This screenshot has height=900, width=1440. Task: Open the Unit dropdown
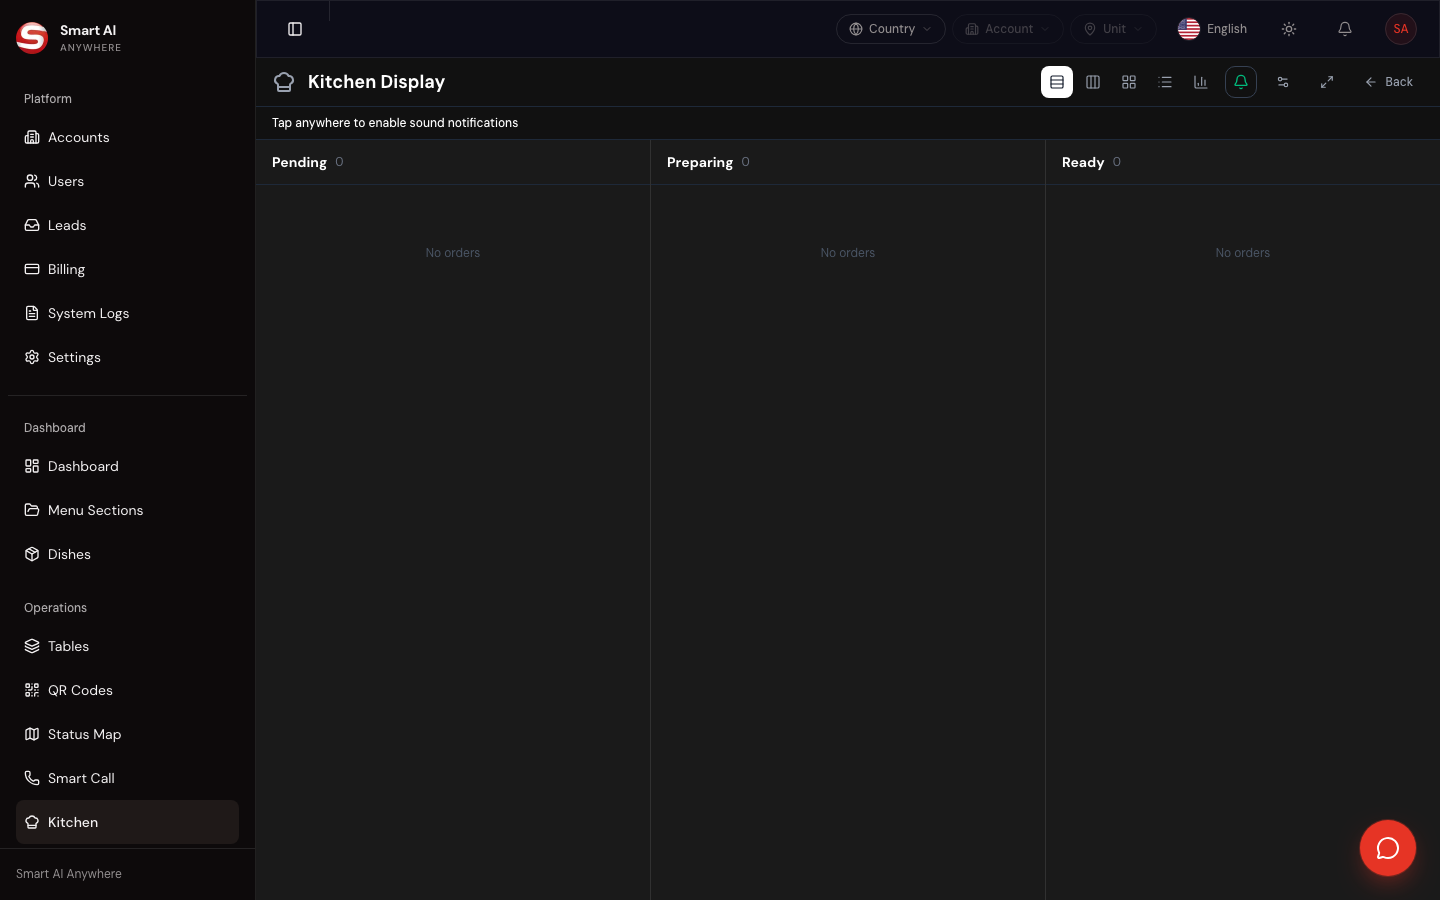pos(1113,29)
